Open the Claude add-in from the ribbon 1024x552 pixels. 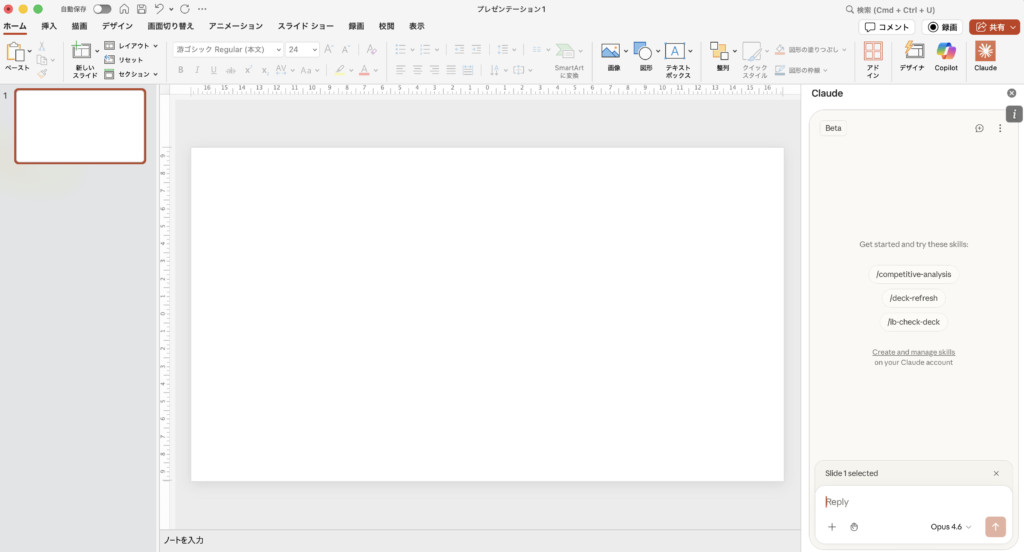(x=985, y=56)
